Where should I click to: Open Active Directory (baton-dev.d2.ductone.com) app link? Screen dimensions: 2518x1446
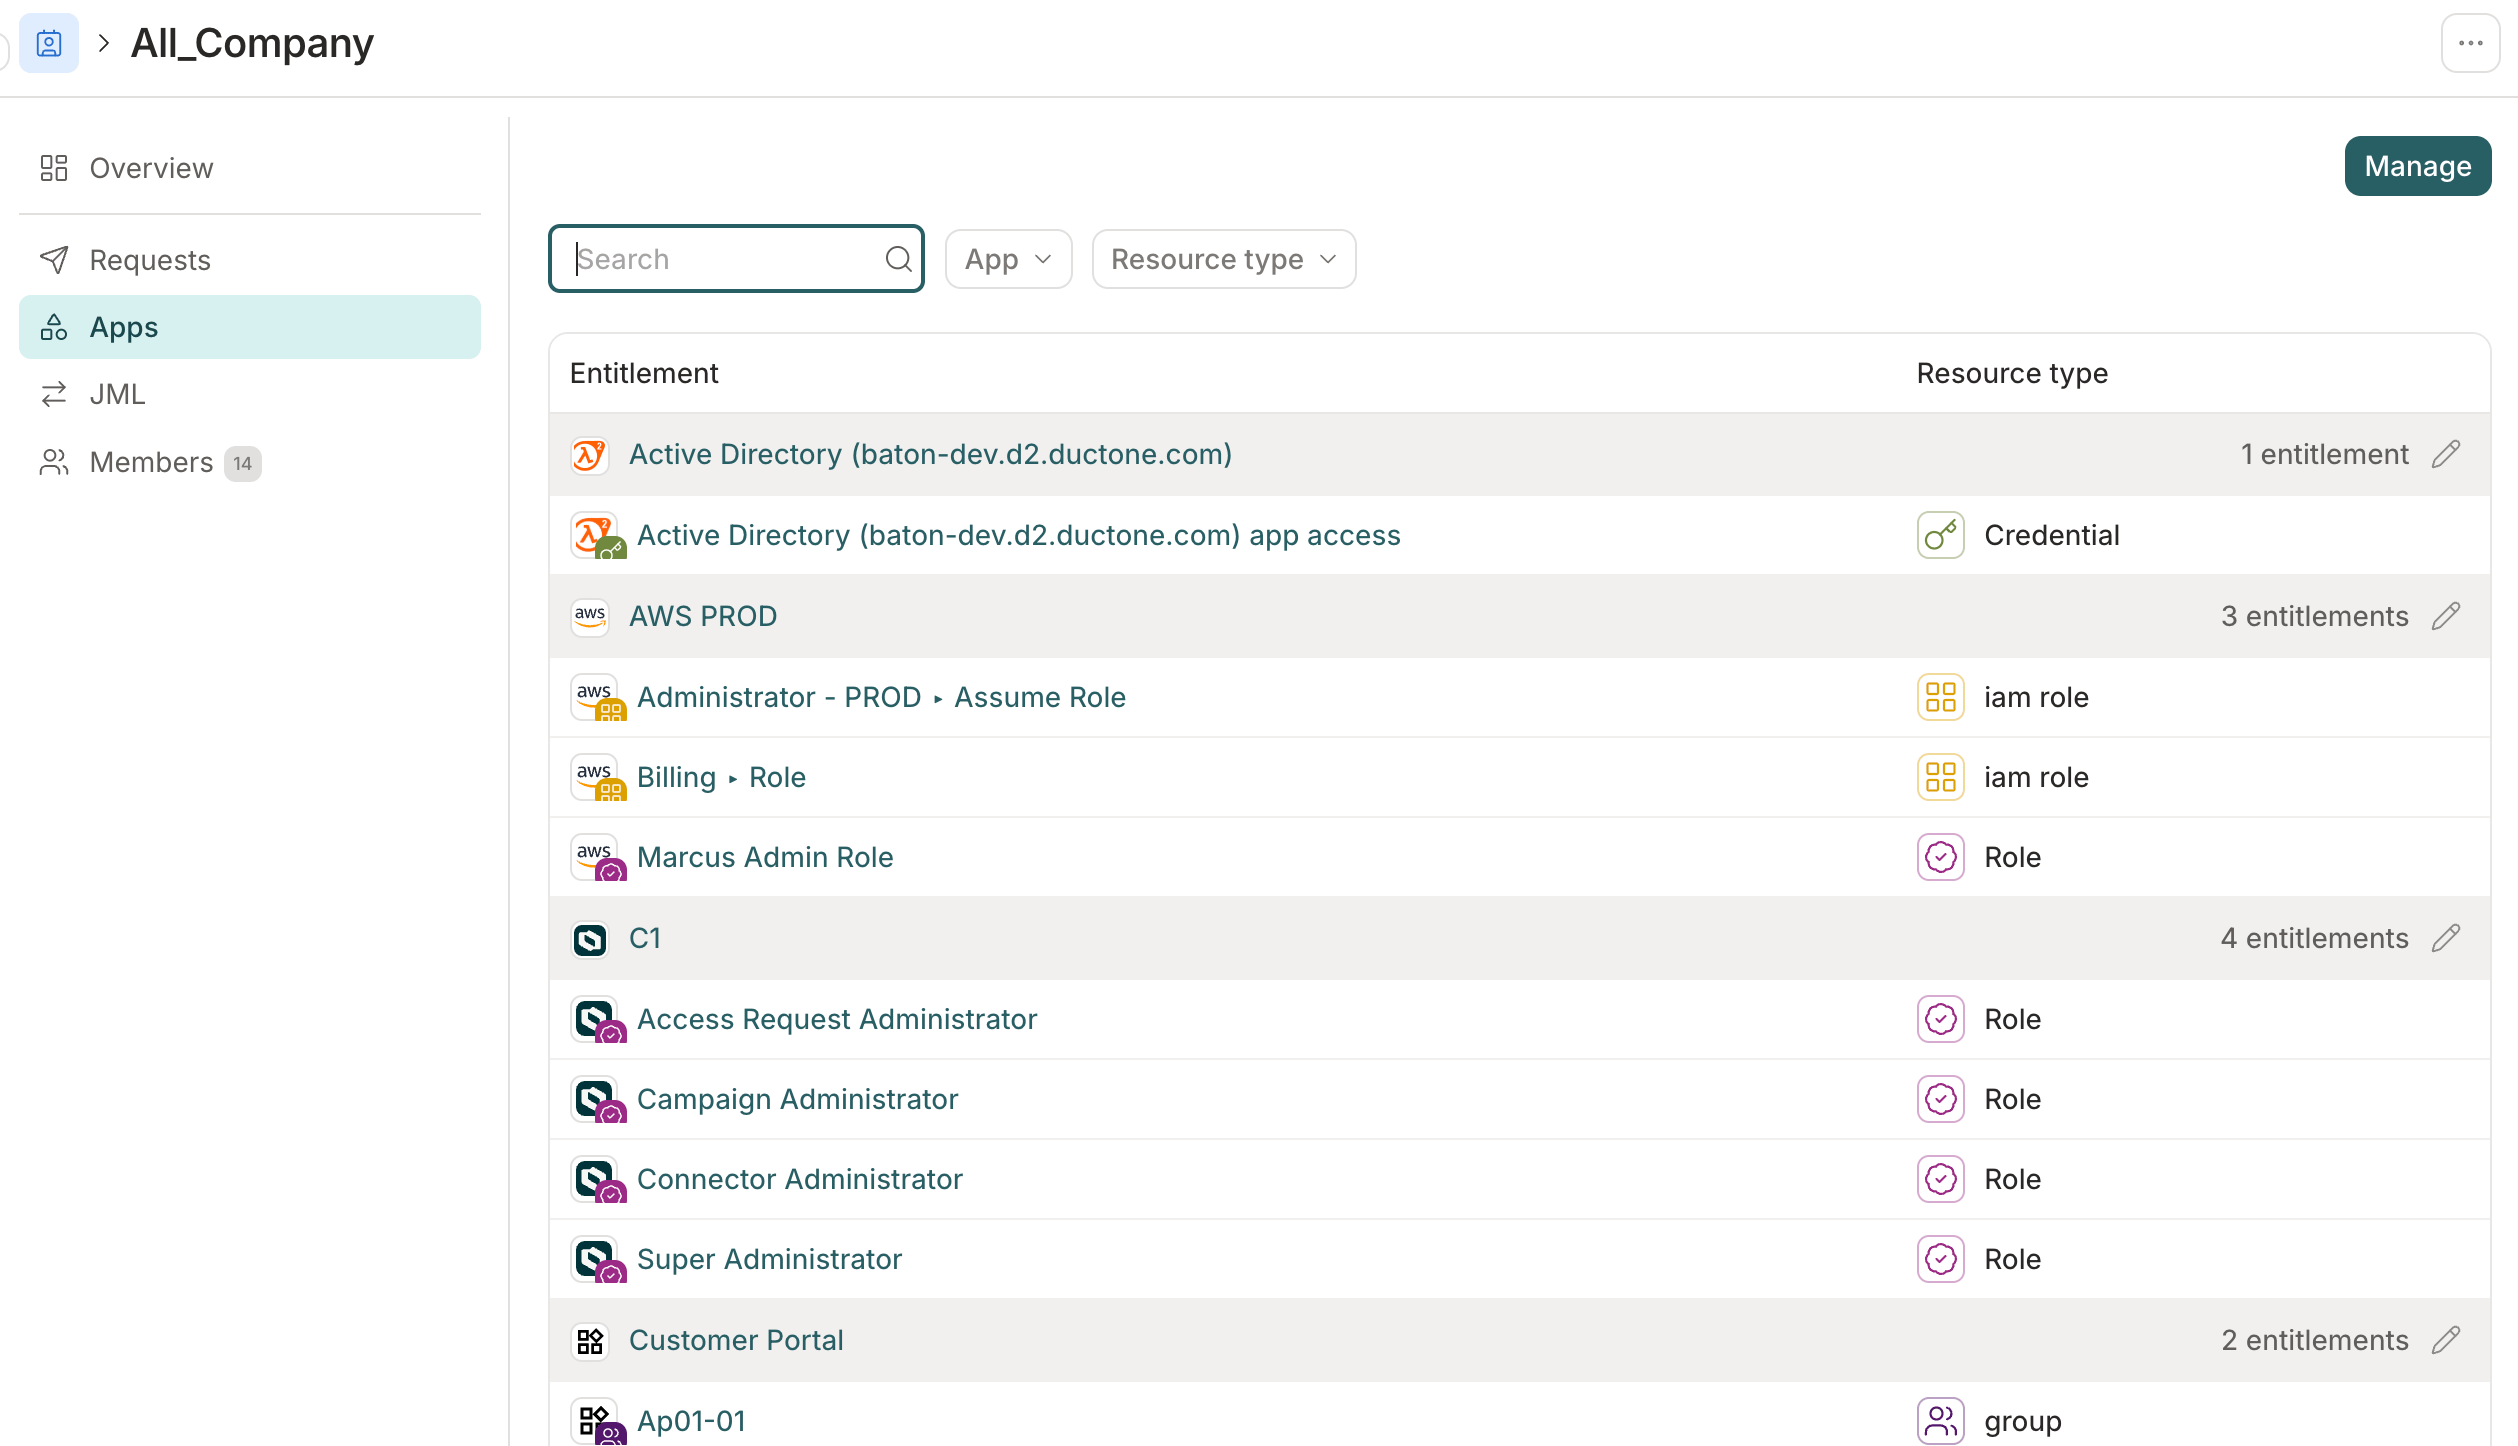(x=930, y=454)
